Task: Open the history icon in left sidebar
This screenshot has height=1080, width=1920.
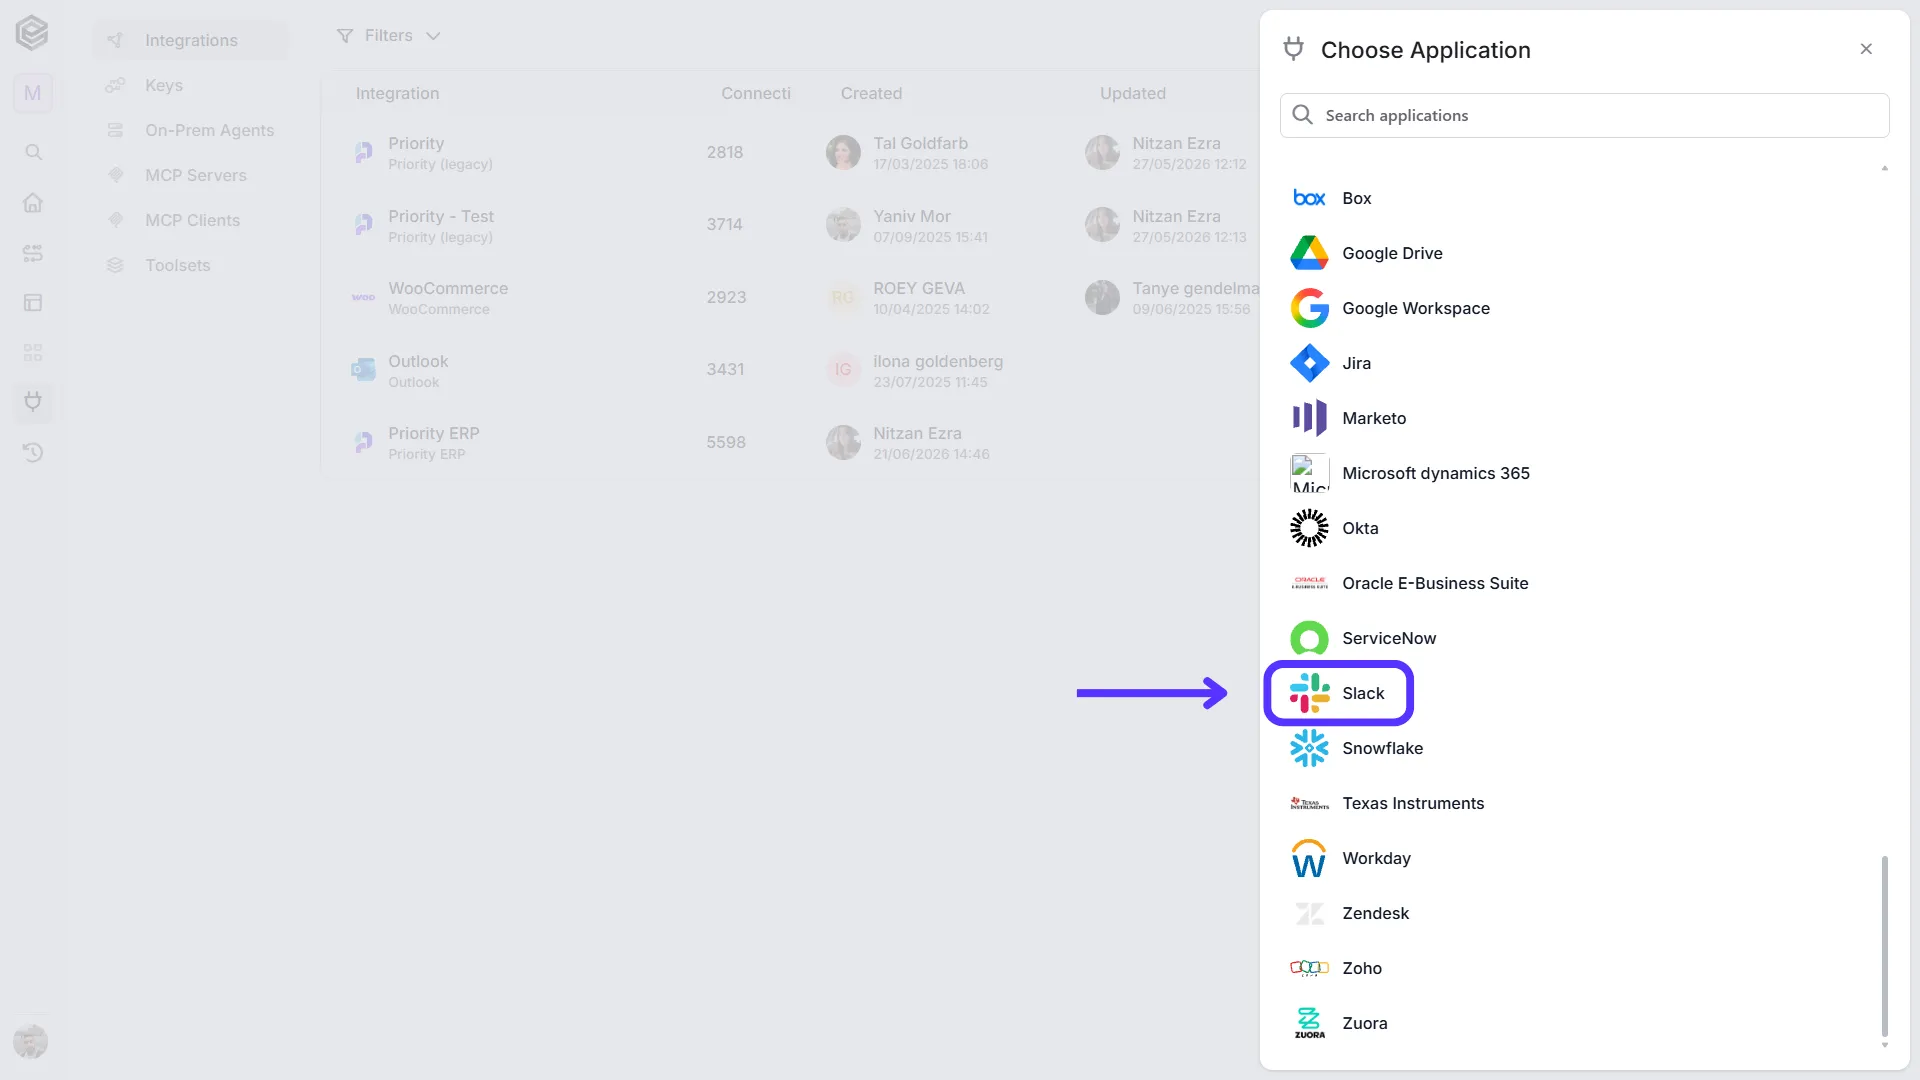Action: pyautogui.click(x=33, y=452)
